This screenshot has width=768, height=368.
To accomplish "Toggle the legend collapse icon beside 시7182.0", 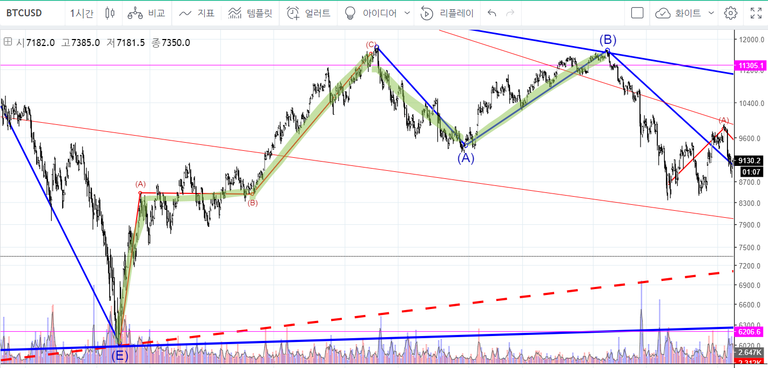I will (x=7, y=43).
